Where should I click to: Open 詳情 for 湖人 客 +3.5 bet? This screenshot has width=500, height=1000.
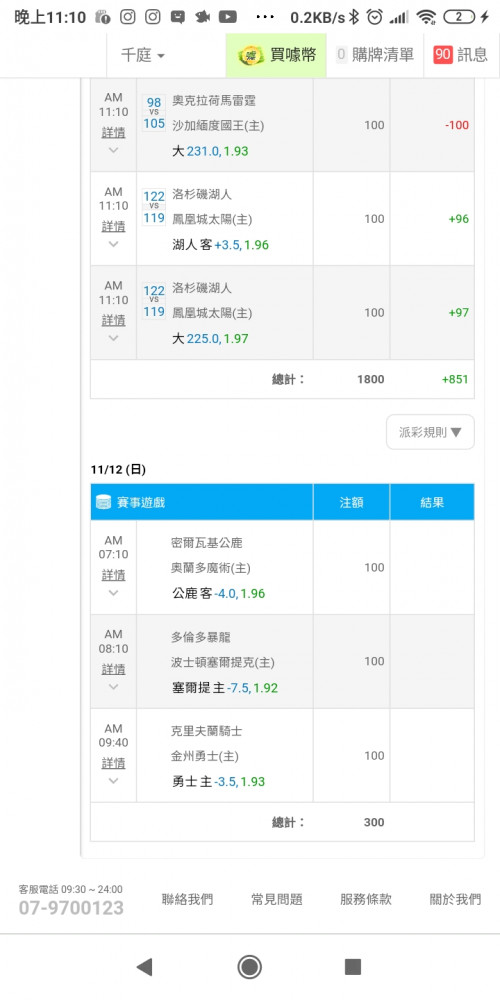[114, 226]
